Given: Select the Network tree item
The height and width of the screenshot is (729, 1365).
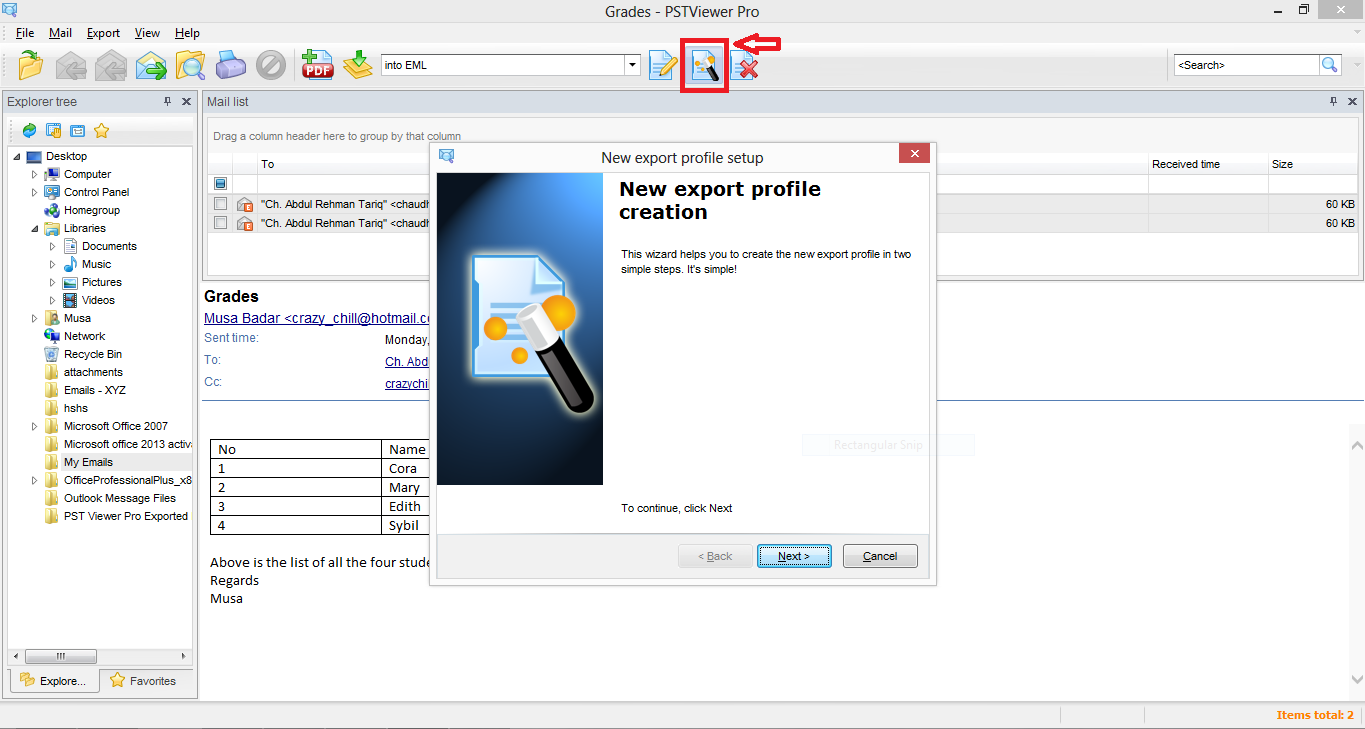Looking at the screenshot, I should (x=84, y=336).
